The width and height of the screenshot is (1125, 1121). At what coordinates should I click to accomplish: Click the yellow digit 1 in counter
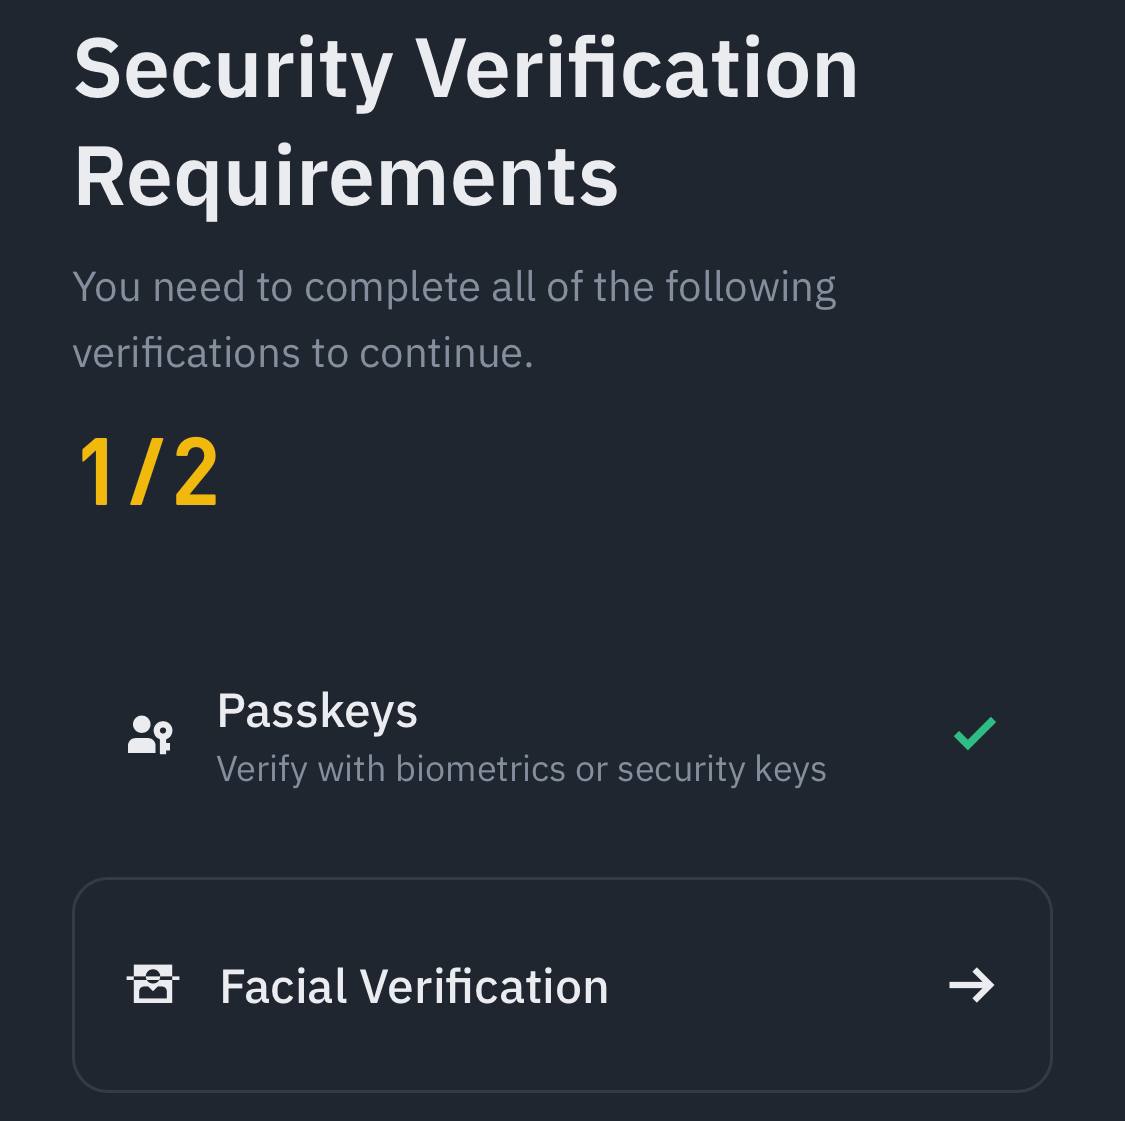[96, 472]
